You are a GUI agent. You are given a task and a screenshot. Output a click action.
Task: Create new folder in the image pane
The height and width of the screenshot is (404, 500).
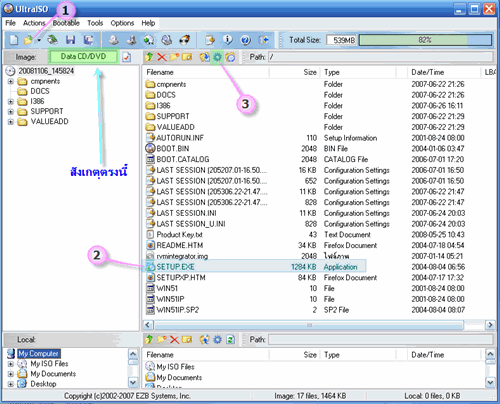click(x=175, y=57)
